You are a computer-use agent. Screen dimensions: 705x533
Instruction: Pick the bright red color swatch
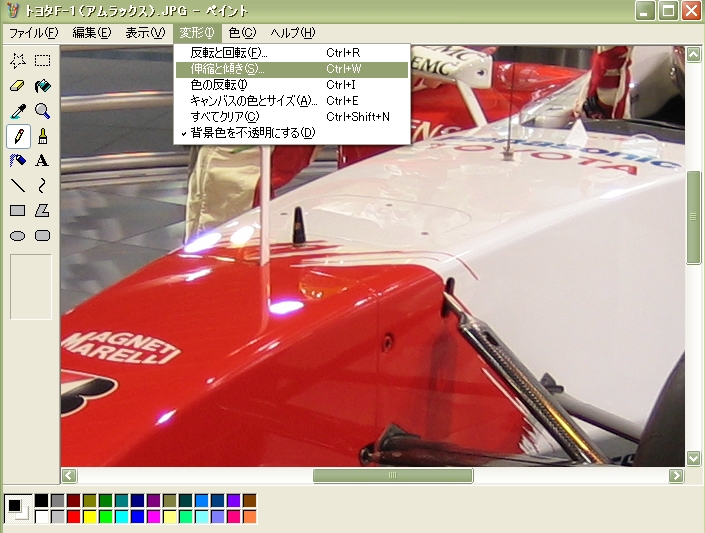click(x=73, y=517)
